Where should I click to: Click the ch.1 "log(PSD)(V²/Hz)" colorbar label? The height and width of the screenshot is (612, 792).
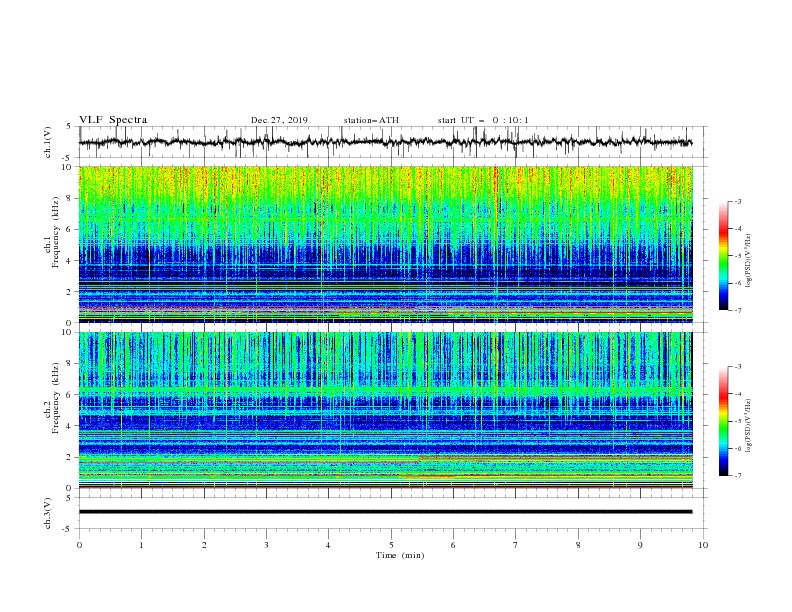click(749, 261)
